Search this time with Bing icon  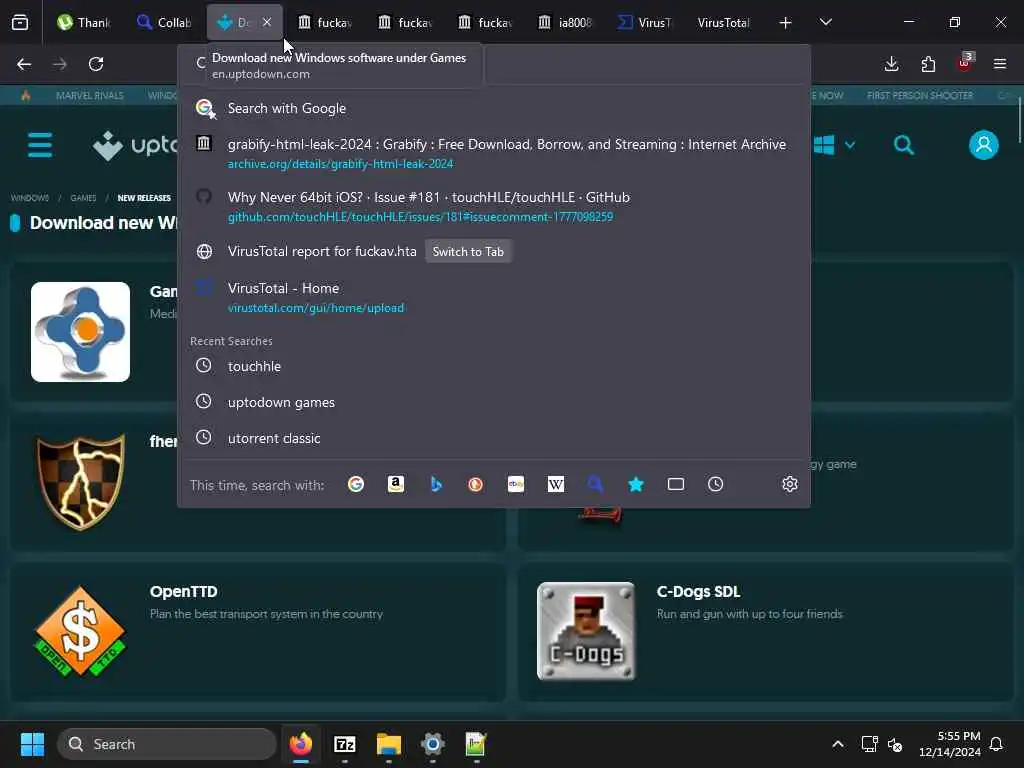[x=436, y=485]
